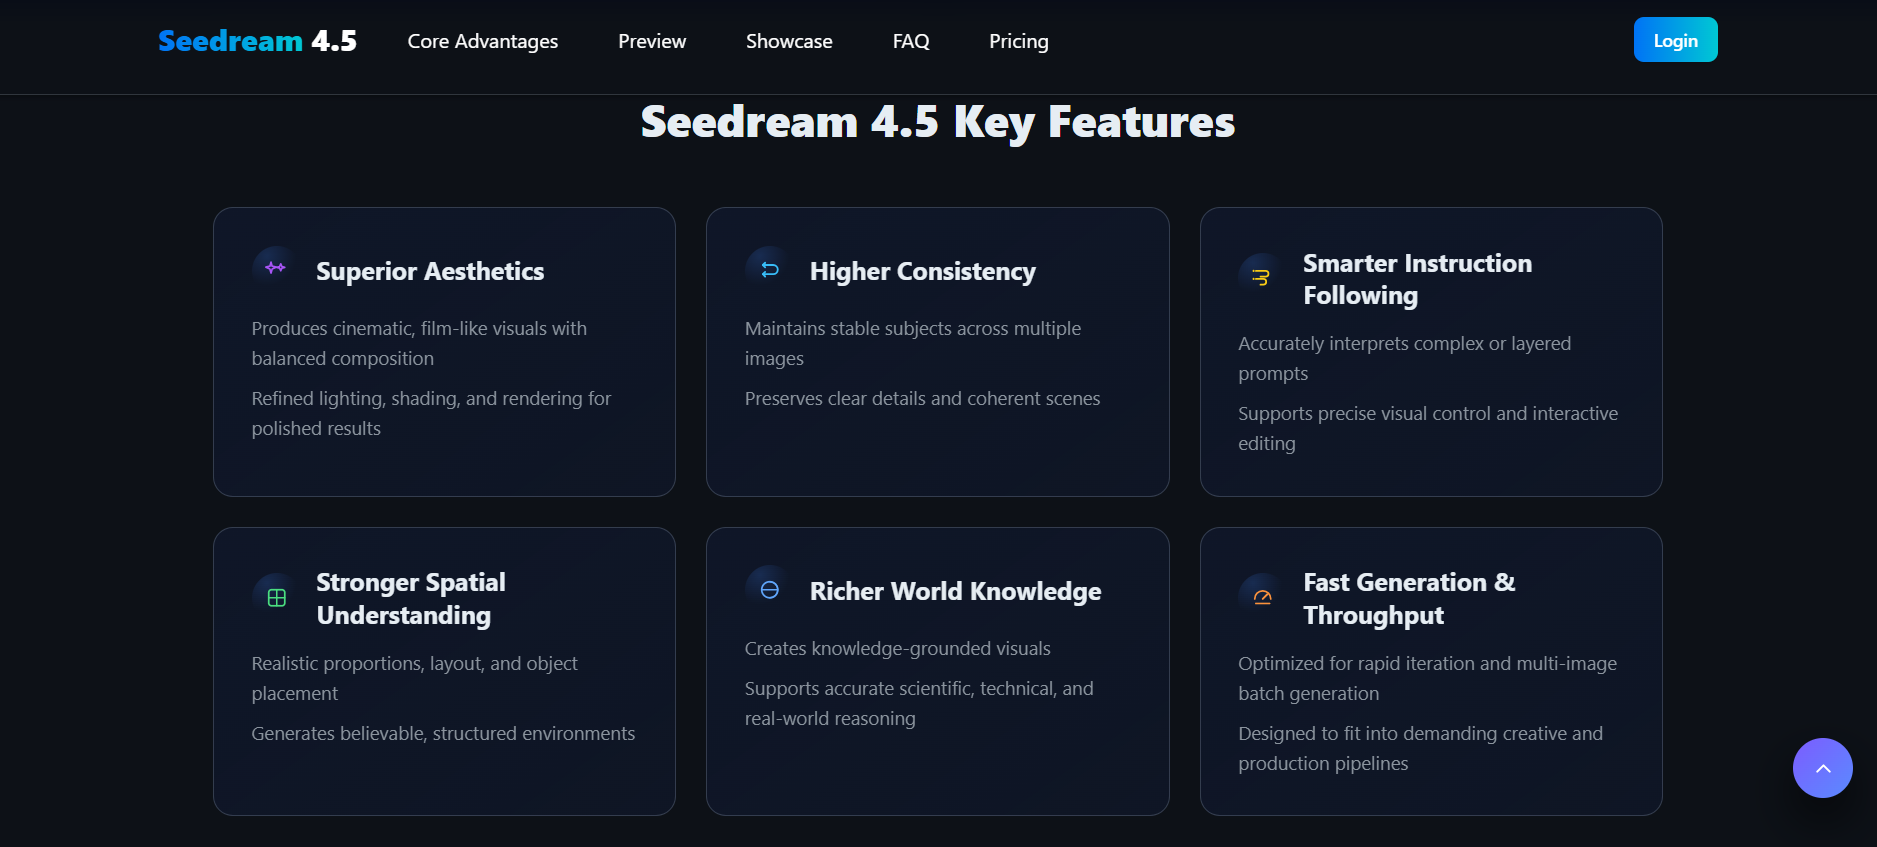Open the Pricing page

point(1018,41)
